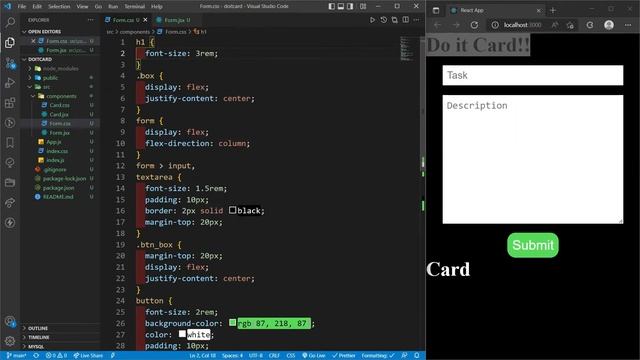Toggle the primary side bar layout icon
The image size is (640, 360).
pos(331,6)
